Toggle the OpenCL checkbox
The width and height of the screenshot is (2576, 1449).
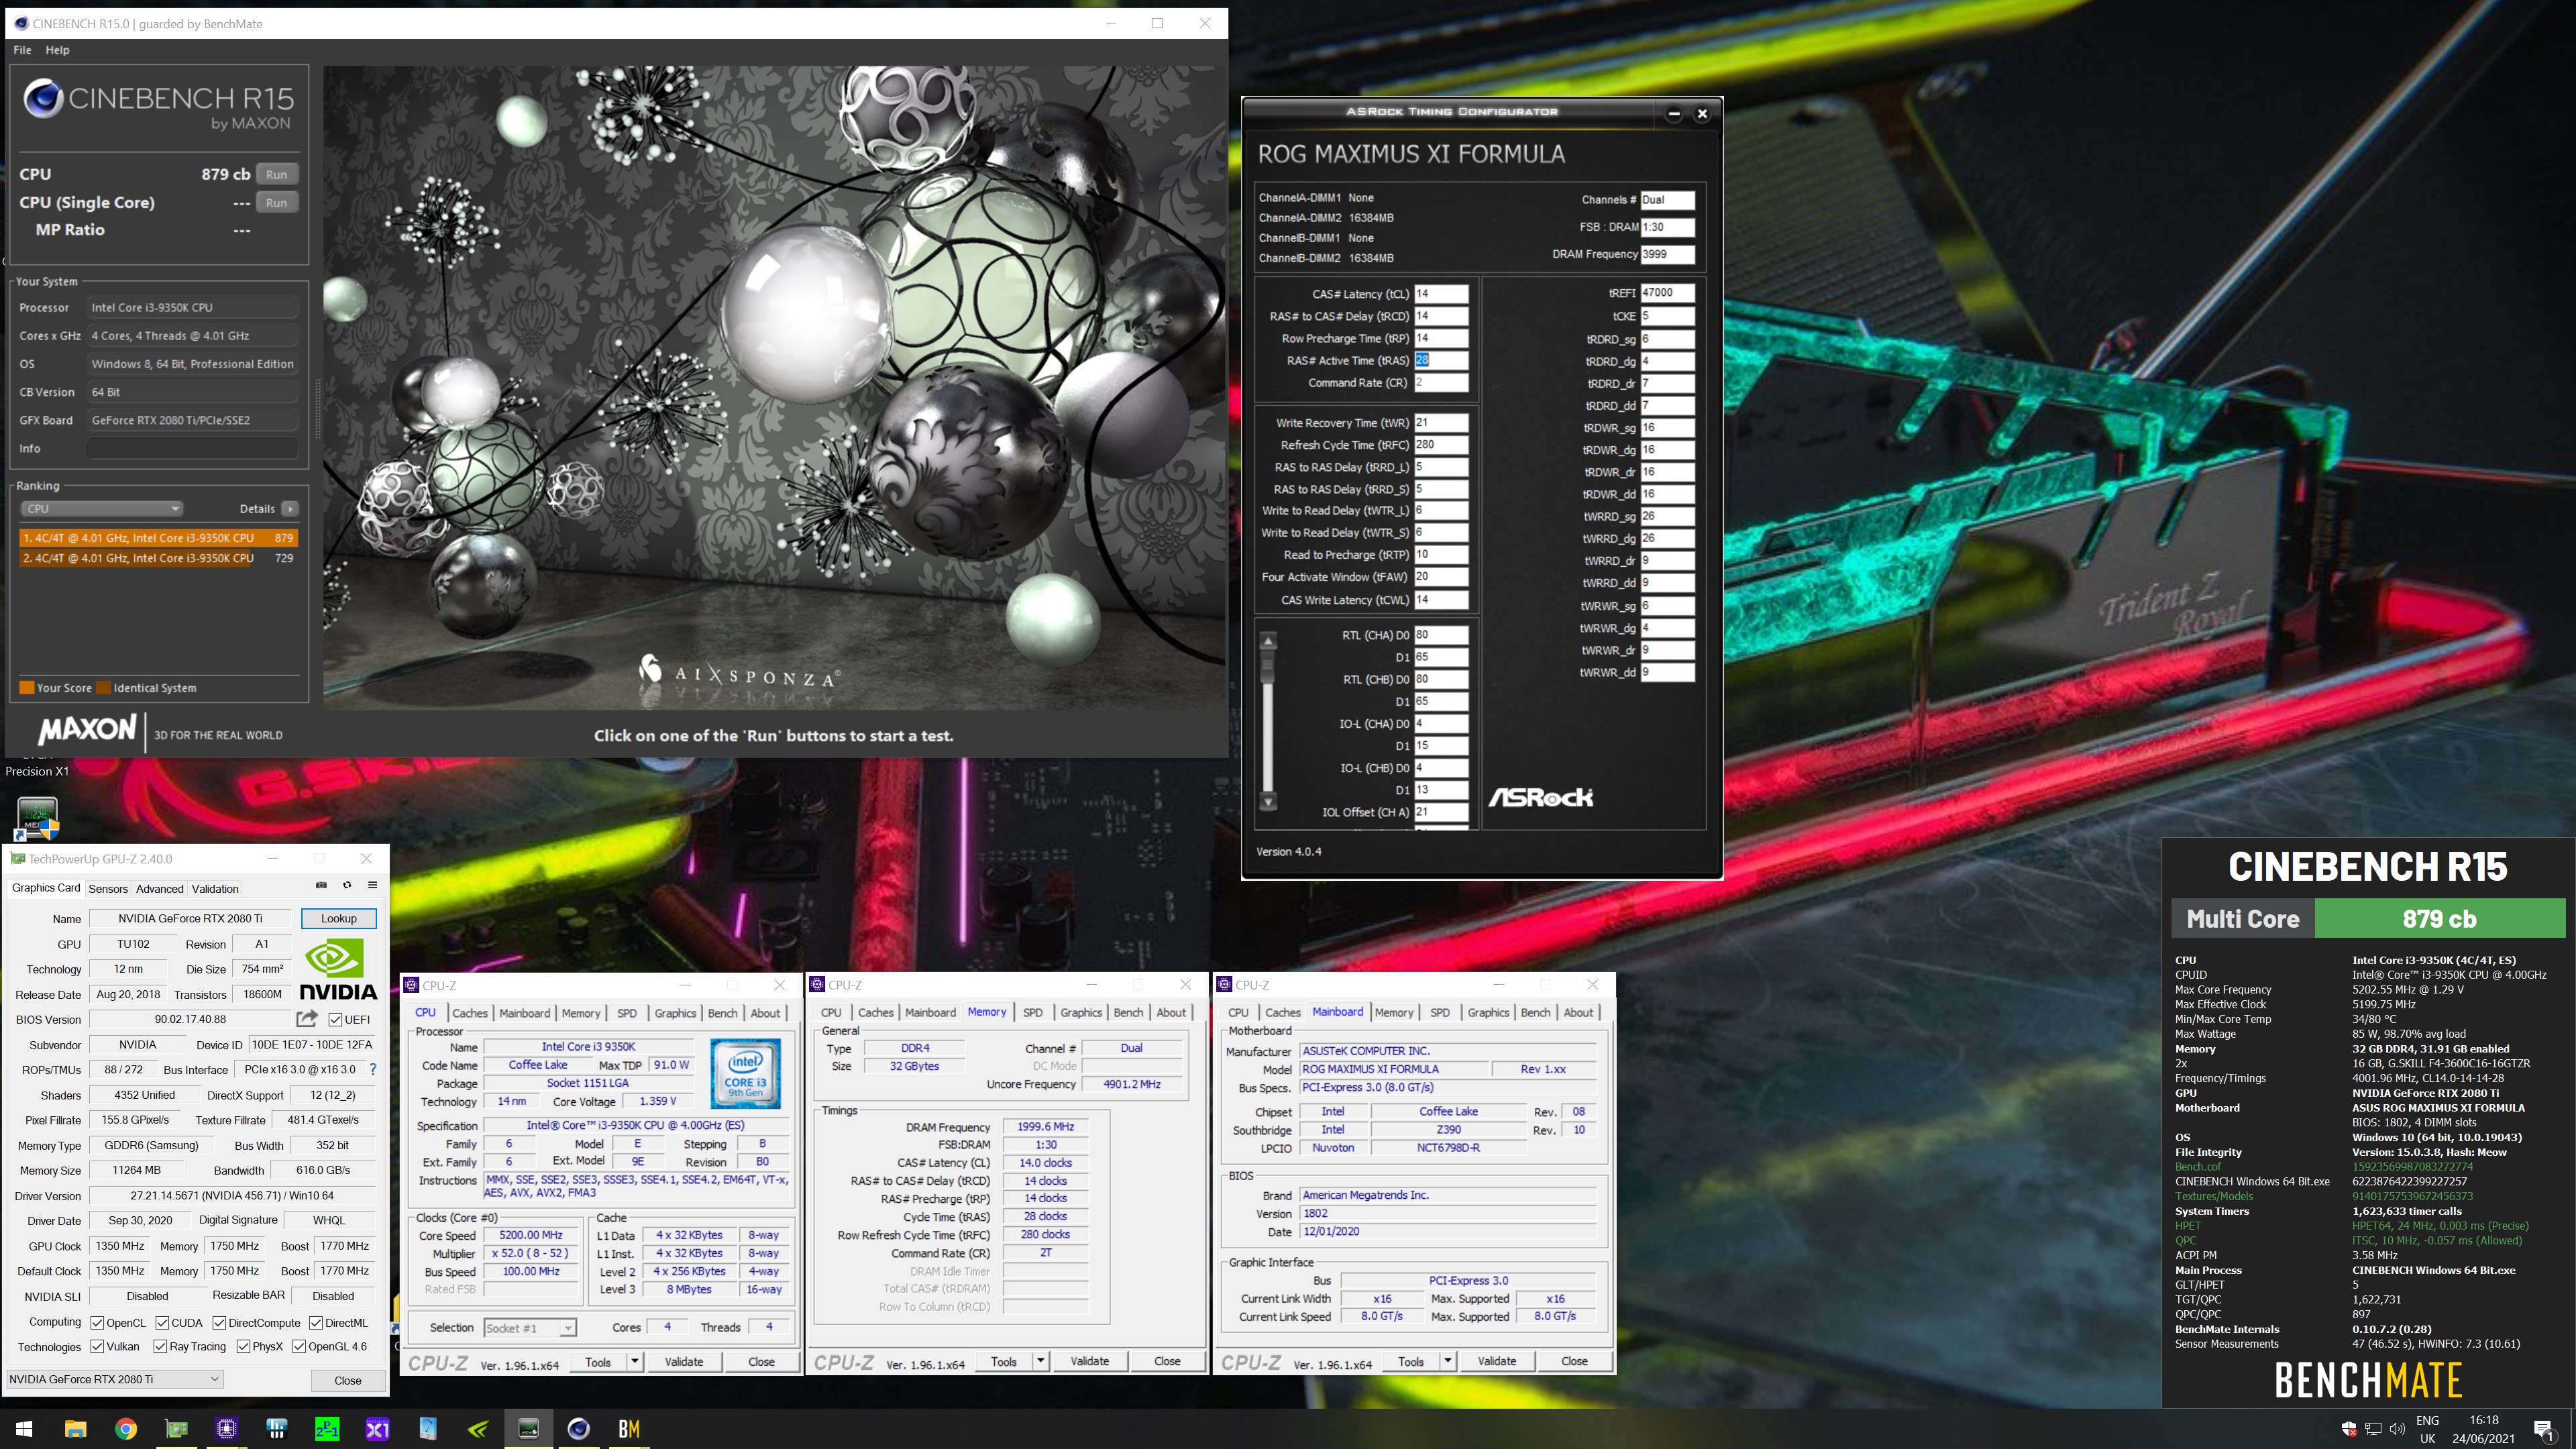[x=97, y=1322]
